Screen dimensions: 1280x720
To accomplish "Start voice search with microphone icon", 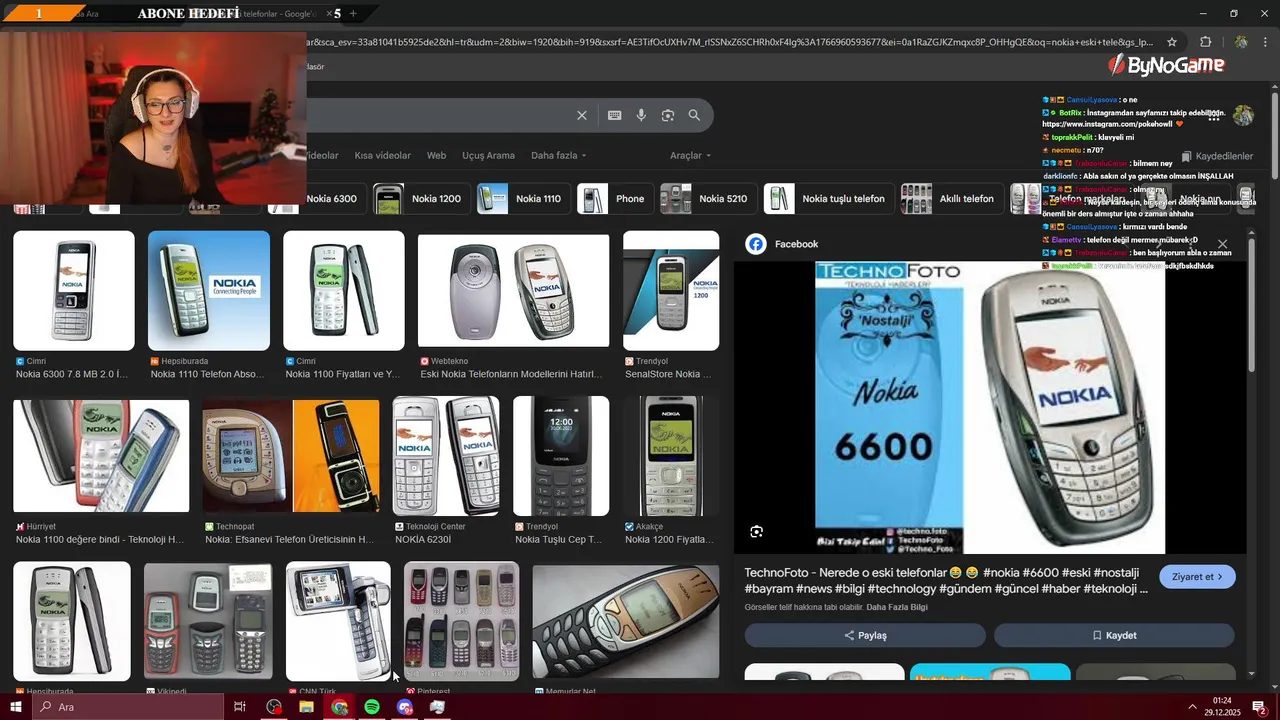I will (x=641, y=115).
